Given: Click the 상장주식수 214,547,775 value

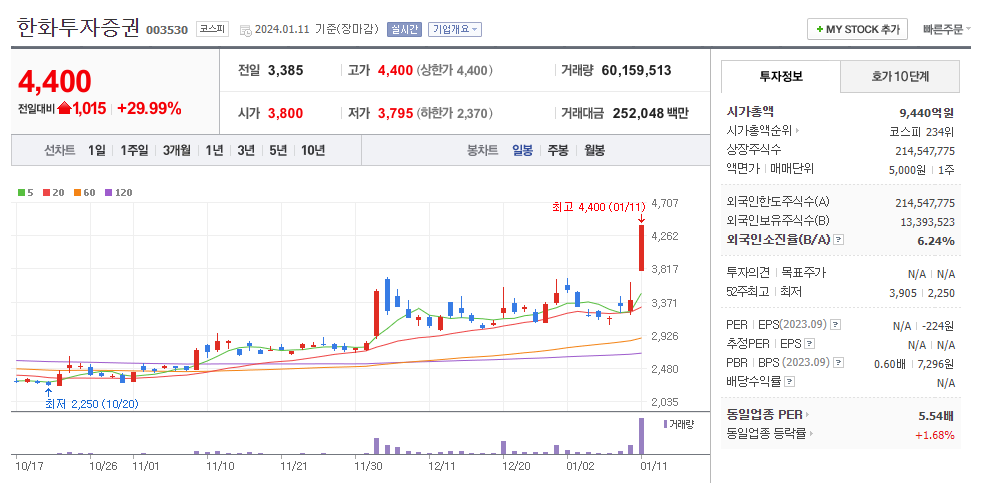Looking at the screenshot, I should [925, 151].
